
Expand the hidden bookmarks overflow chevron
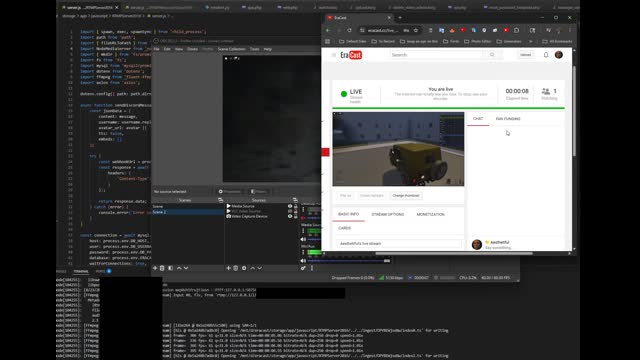coord(531,41)
